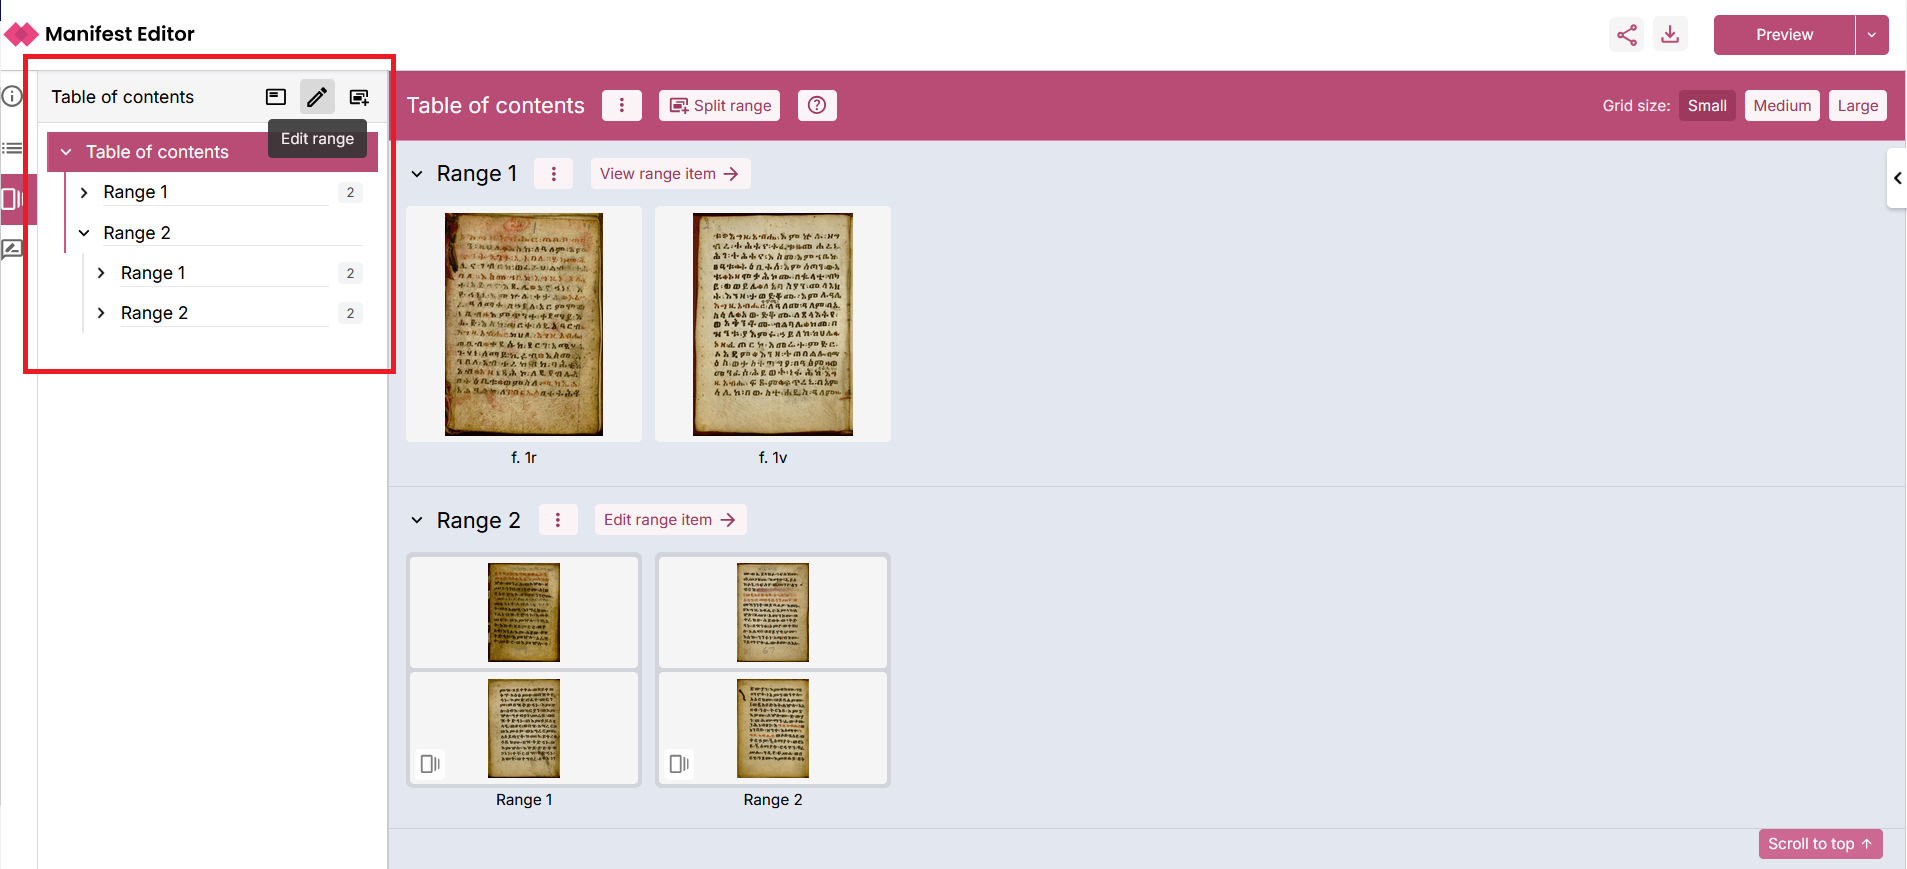Screen dimensions: 1907x869
Task: Click the share icon in header
Action: coord(1627,35)
